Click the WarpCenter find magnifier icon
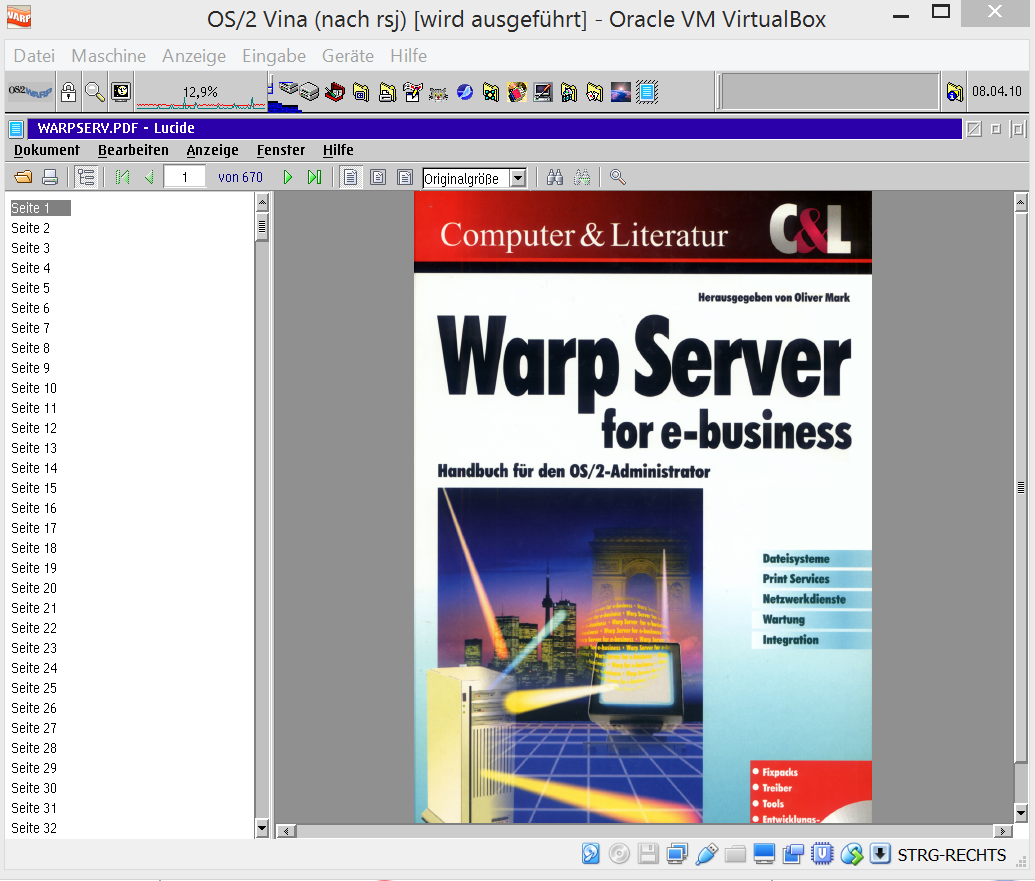1035x881 pixels. (95, 92)
